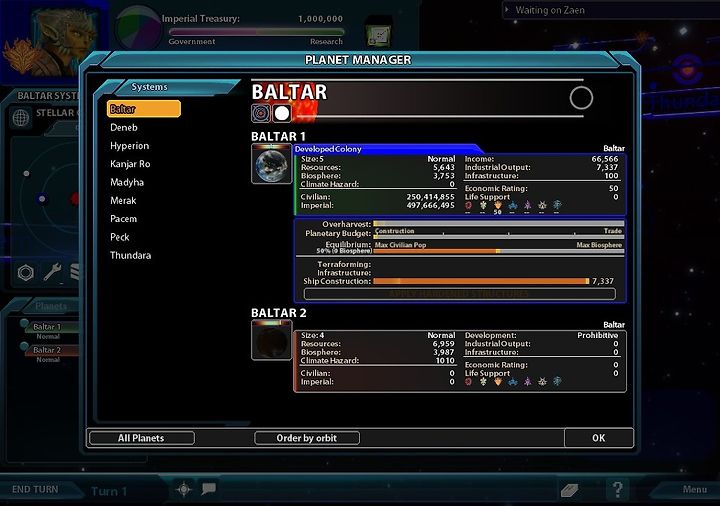Open the Baltar 1 planet thumbnail
The image size is (720, 506).
coord(271,164)
